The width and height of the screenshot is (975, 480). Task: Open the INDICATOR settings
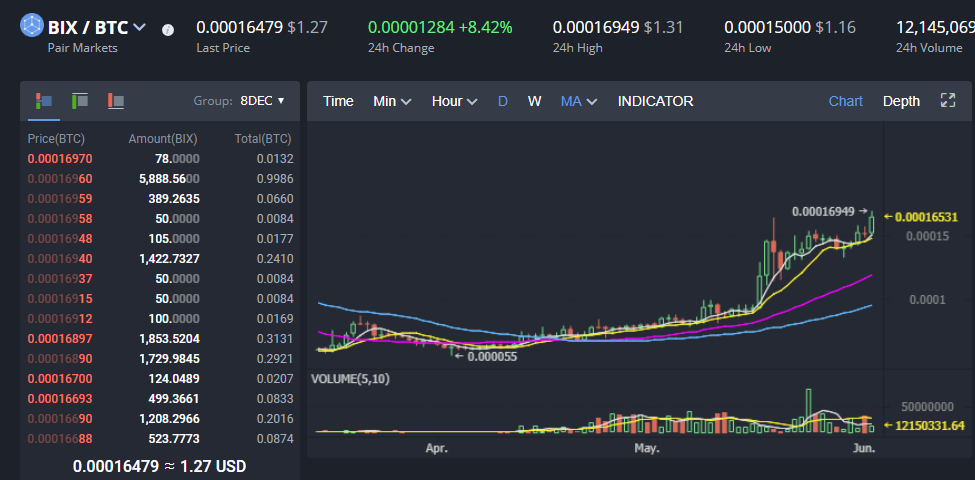(655, 101)
